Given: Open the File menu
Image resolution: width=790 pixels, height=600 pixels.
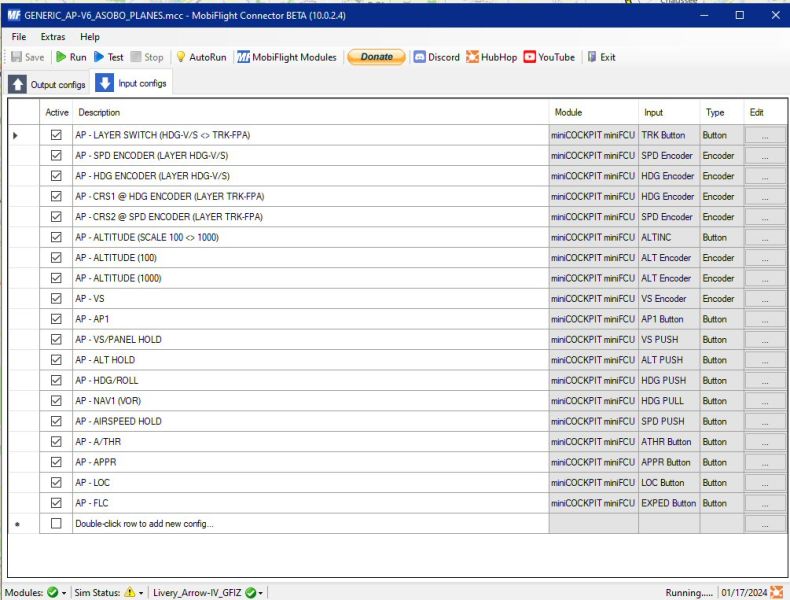Looking at the screenshot, I should [19, 37].
